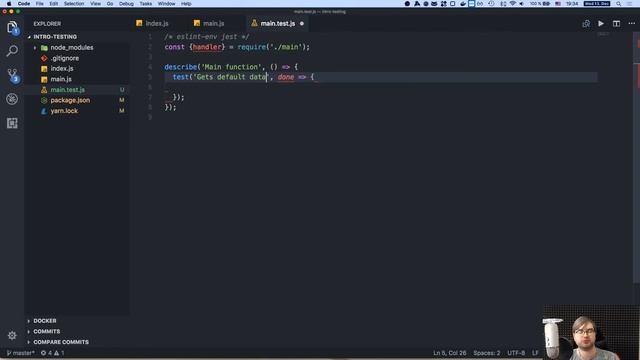Switch to the main.js tab
Image resolution: width=640 pixels, height=360 pixels.
[x=213, y=24]
